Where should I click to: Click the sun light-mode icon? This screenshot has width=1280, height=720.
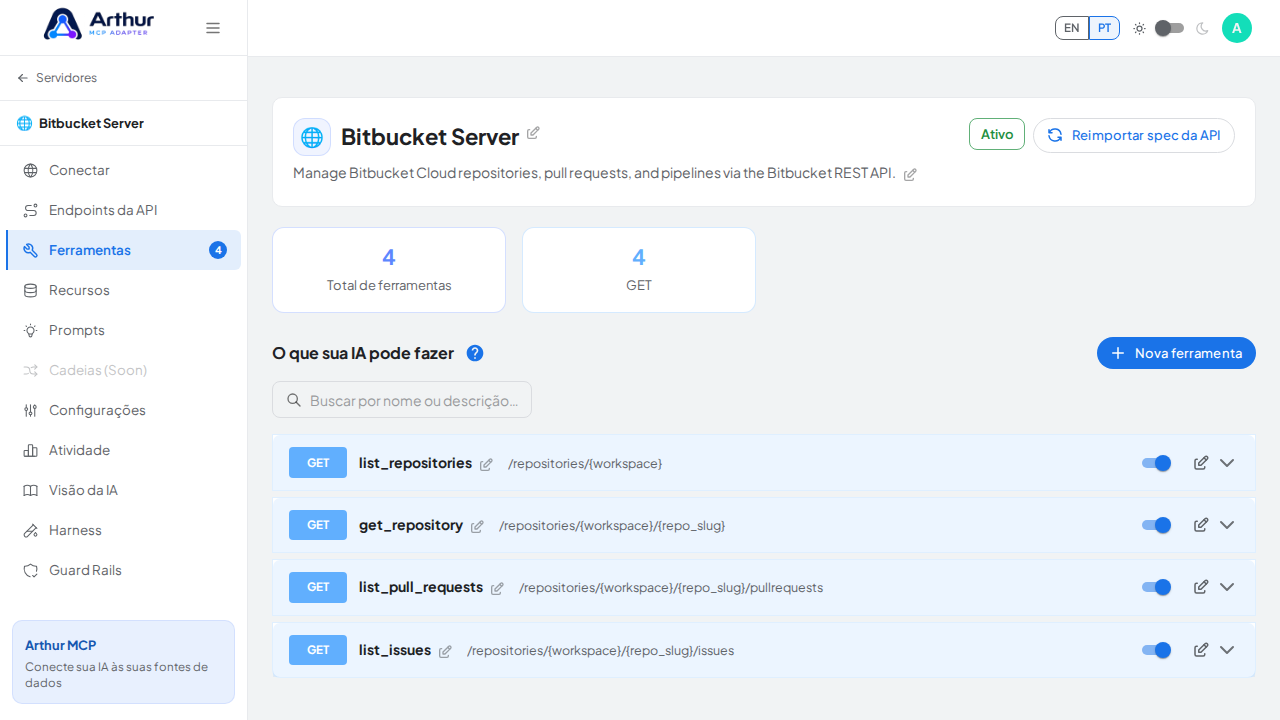tap(1139, 28)
